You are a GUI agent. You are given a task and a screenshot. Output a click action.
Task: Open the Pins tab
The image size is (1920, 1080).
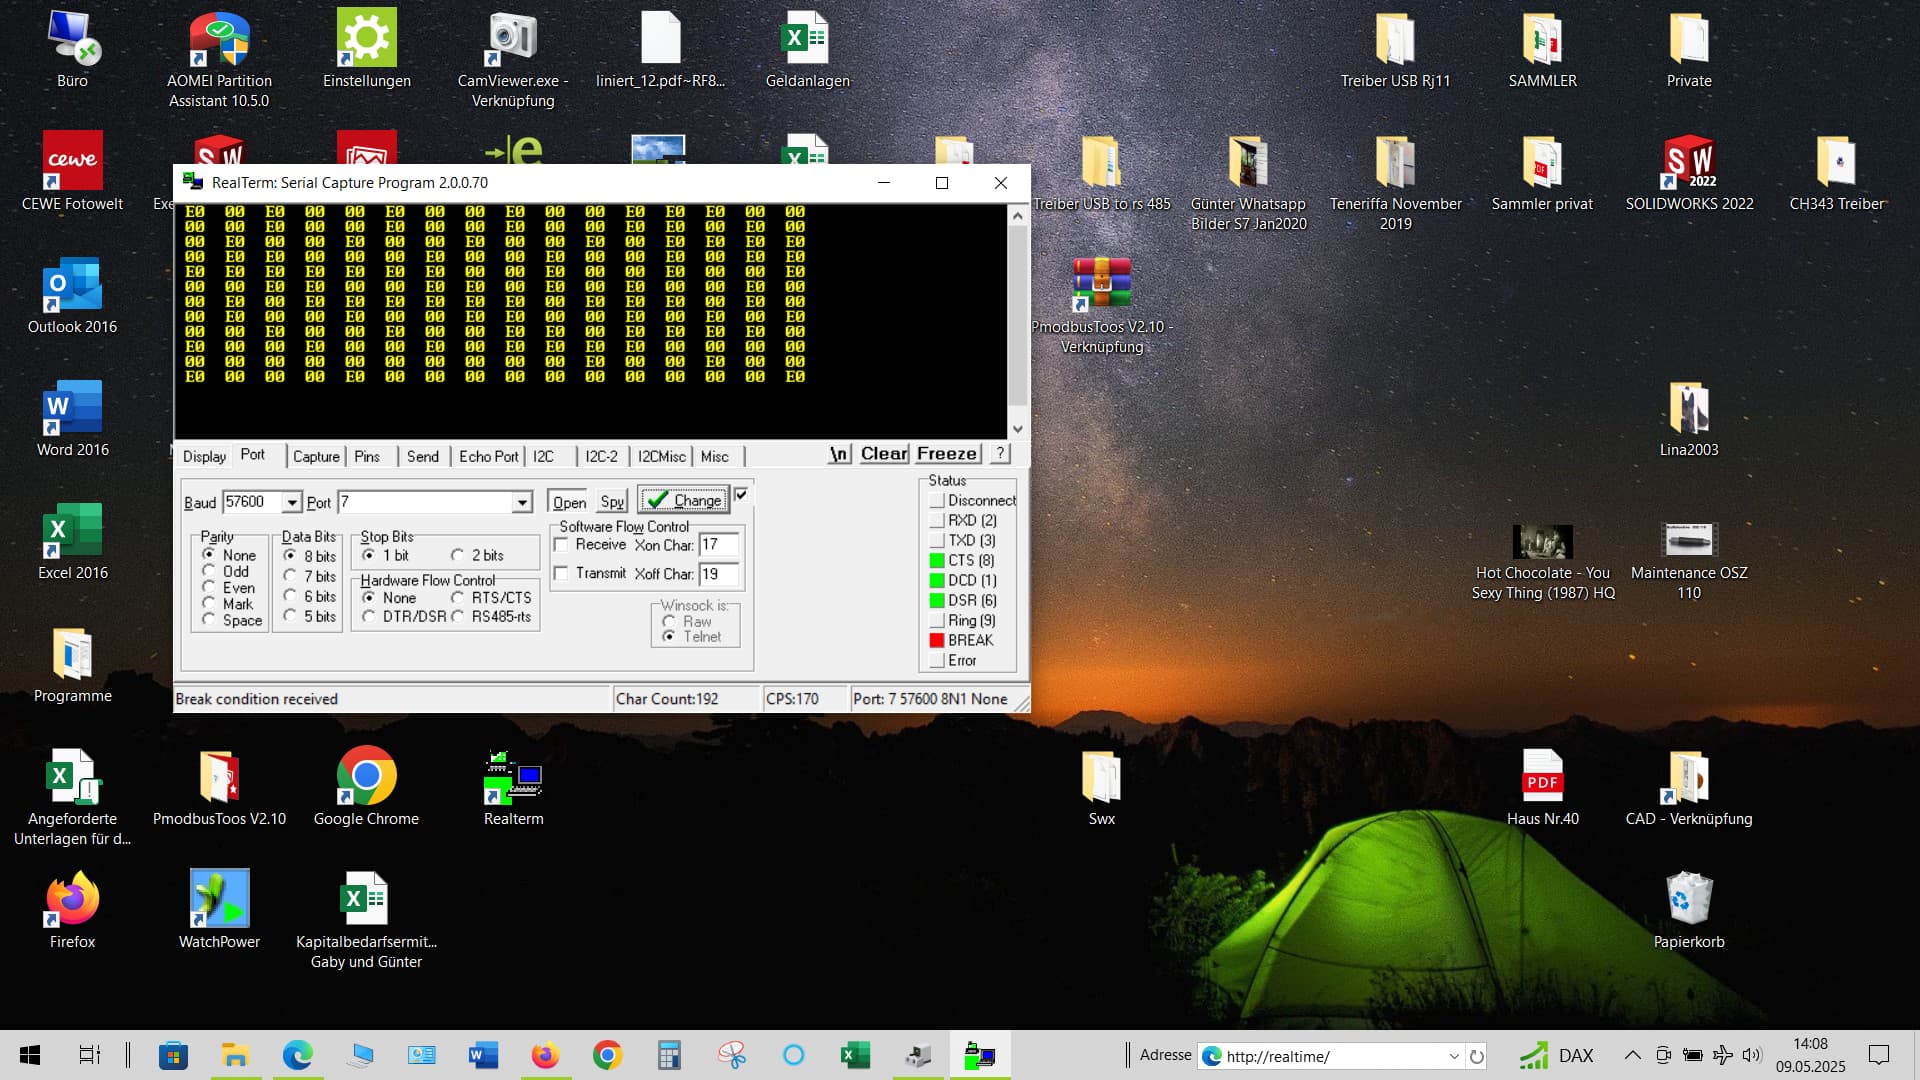(367, 456)
